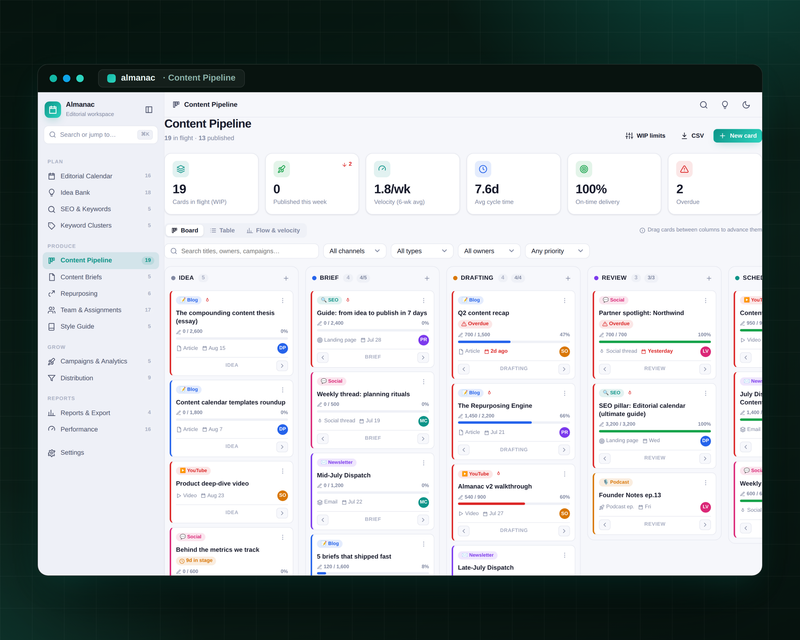The image size is (800, 640).
Task: Click Cards in flight (WIP) stat card
Action: click(212, 184)
